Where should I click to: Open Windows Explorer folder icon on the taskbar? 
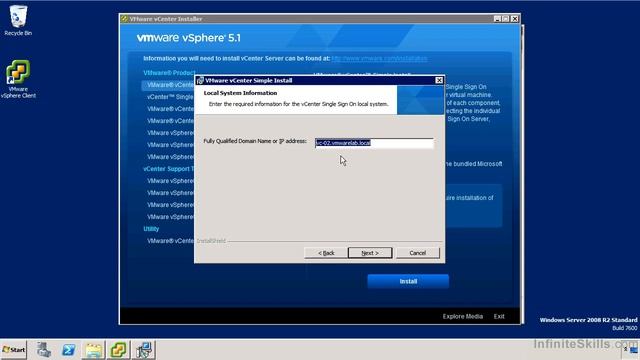pos(93,350)
